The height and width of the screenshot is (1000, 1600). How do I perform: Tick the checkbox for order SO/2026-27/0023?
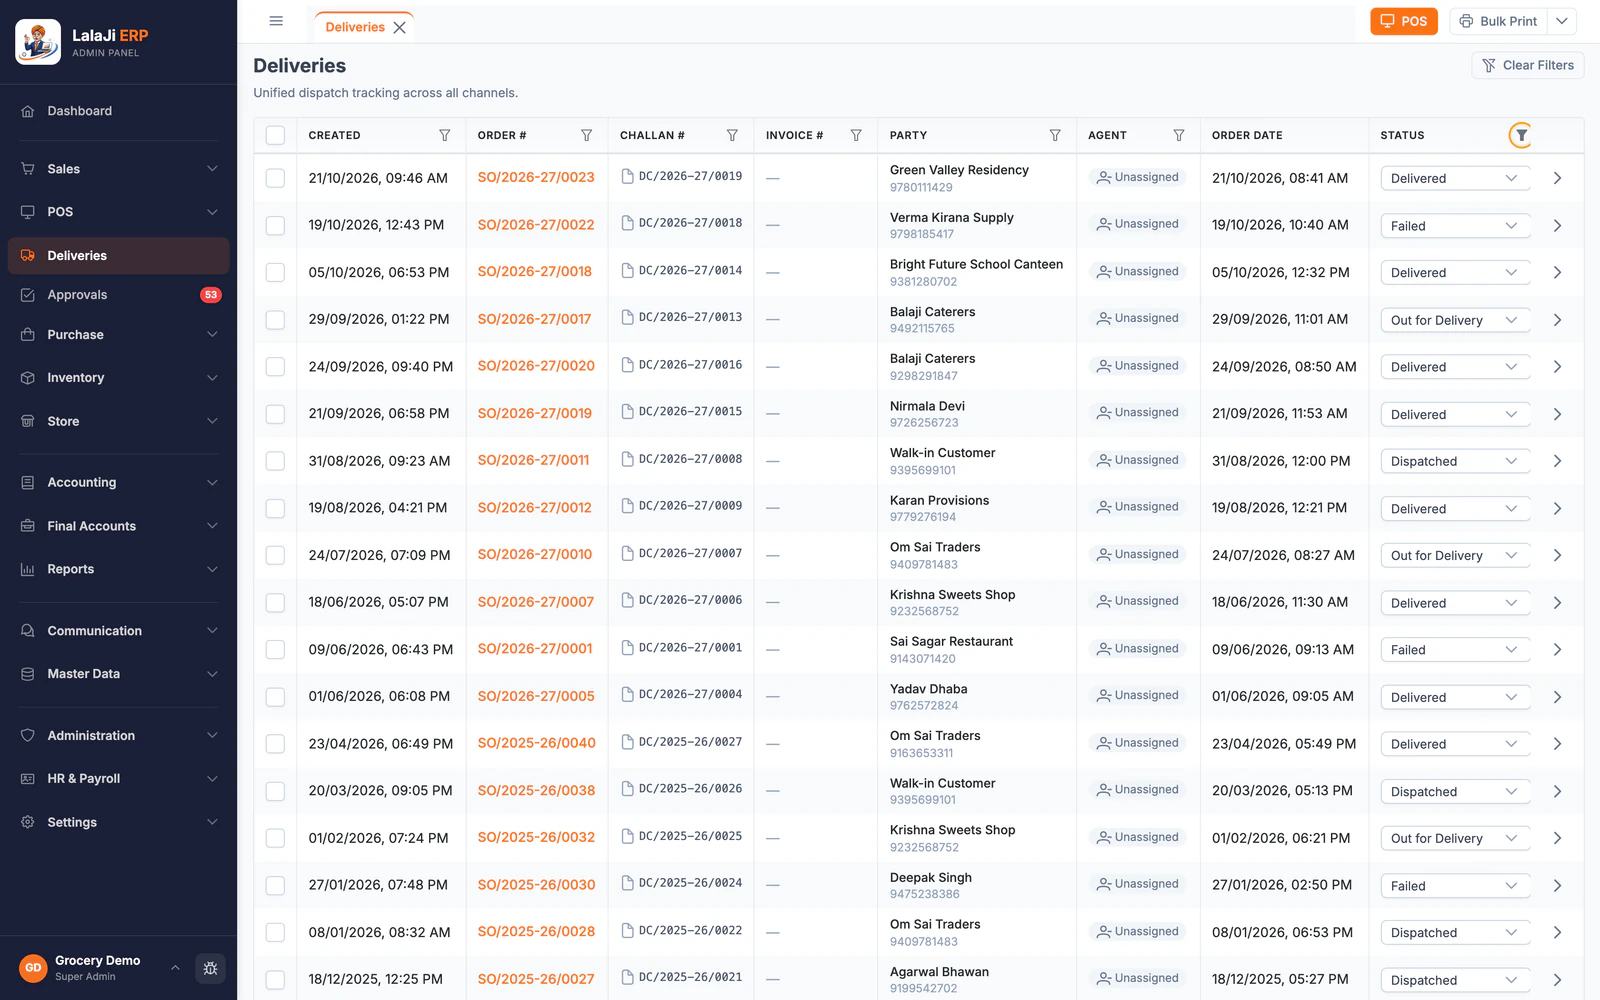click(x=275, y=178)
